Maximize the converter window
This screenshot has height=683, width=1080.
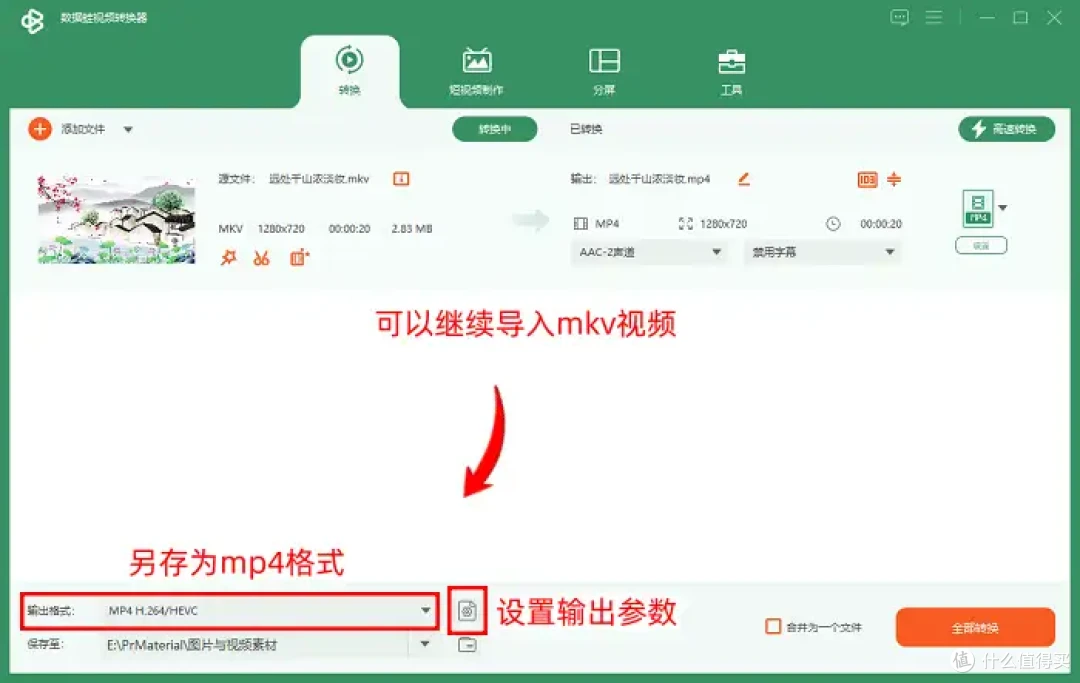[x=1020, y=17]
